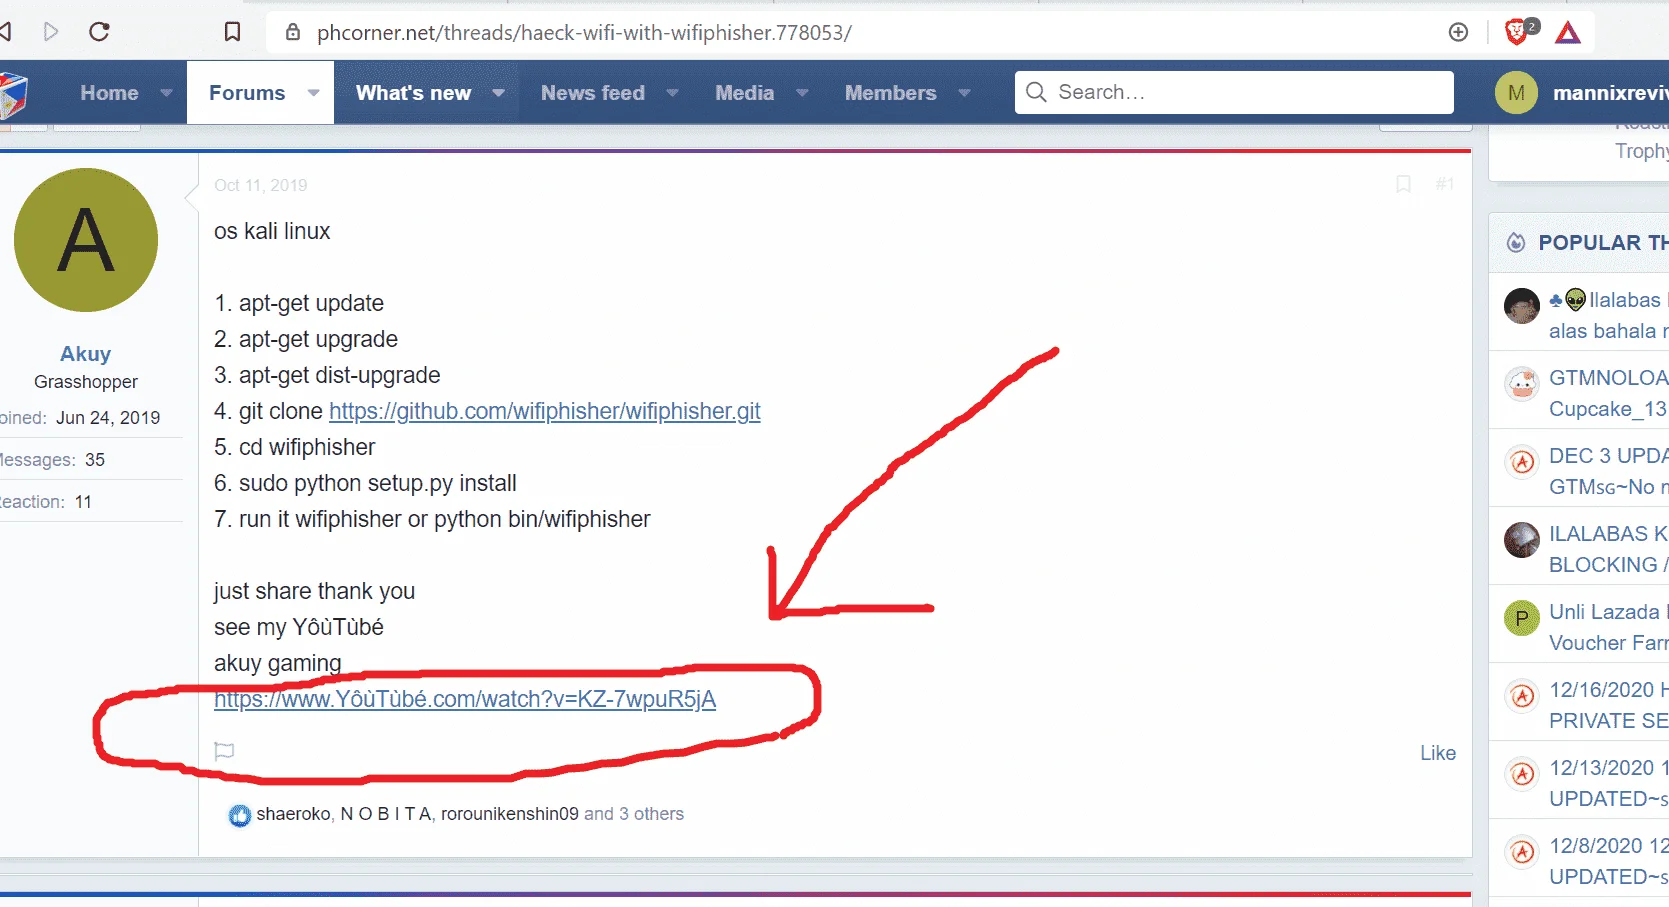Open the GTMNOLOAD popular thread
Viewport: 1669px width, 907px height.
click(1608, 393)
